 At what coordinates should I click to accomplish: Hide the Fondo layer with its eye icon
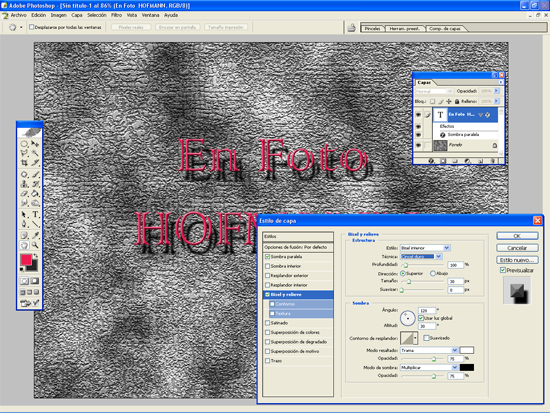418,145
